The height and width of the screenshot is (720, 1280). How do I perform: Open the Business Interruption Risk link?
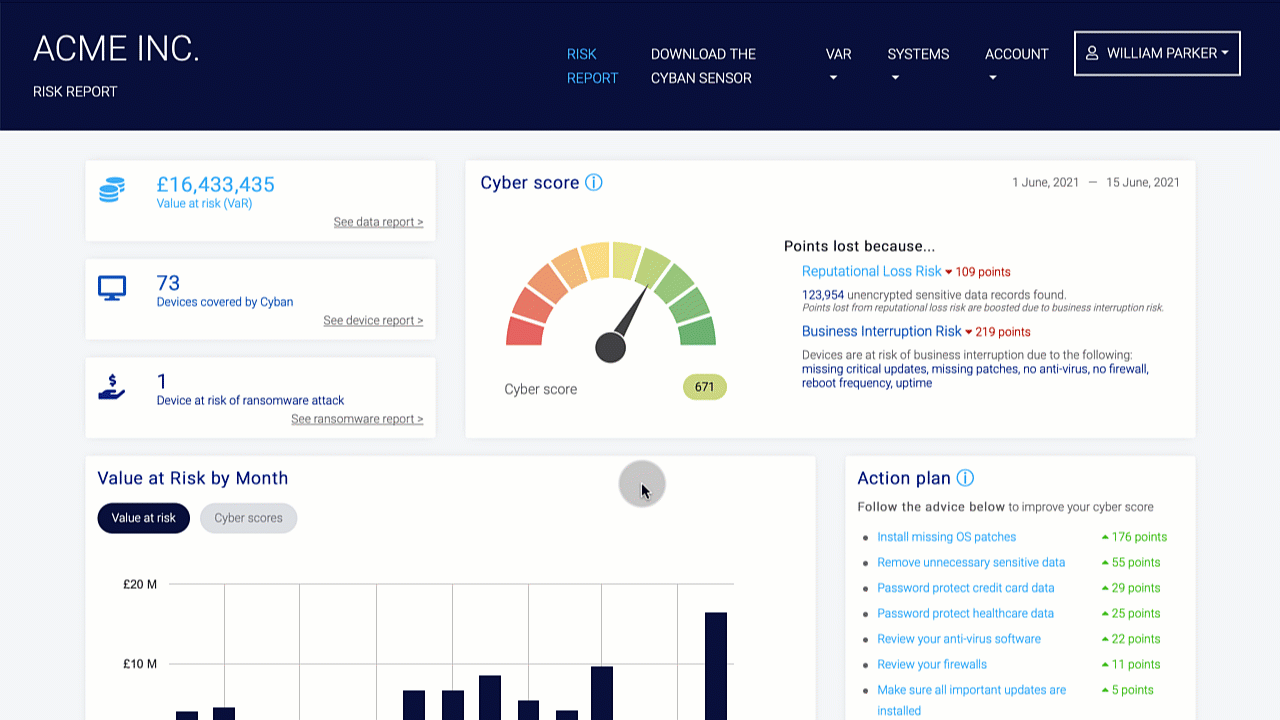(x=882, y=331)
